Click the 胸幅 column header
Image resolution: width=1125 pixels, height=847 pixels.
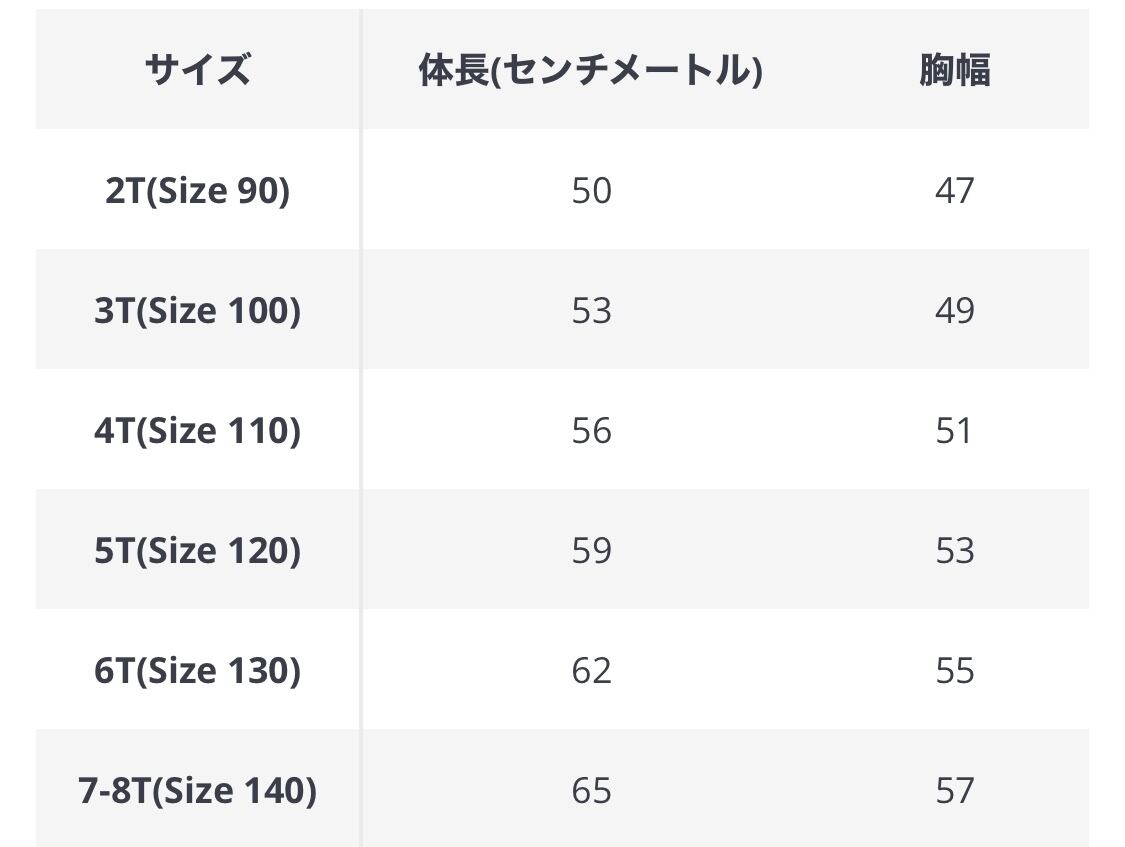click(954, 70)
